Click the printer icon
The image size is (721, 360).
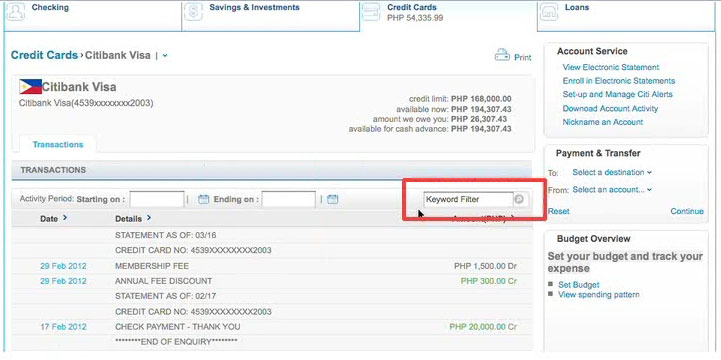[502, 55]
